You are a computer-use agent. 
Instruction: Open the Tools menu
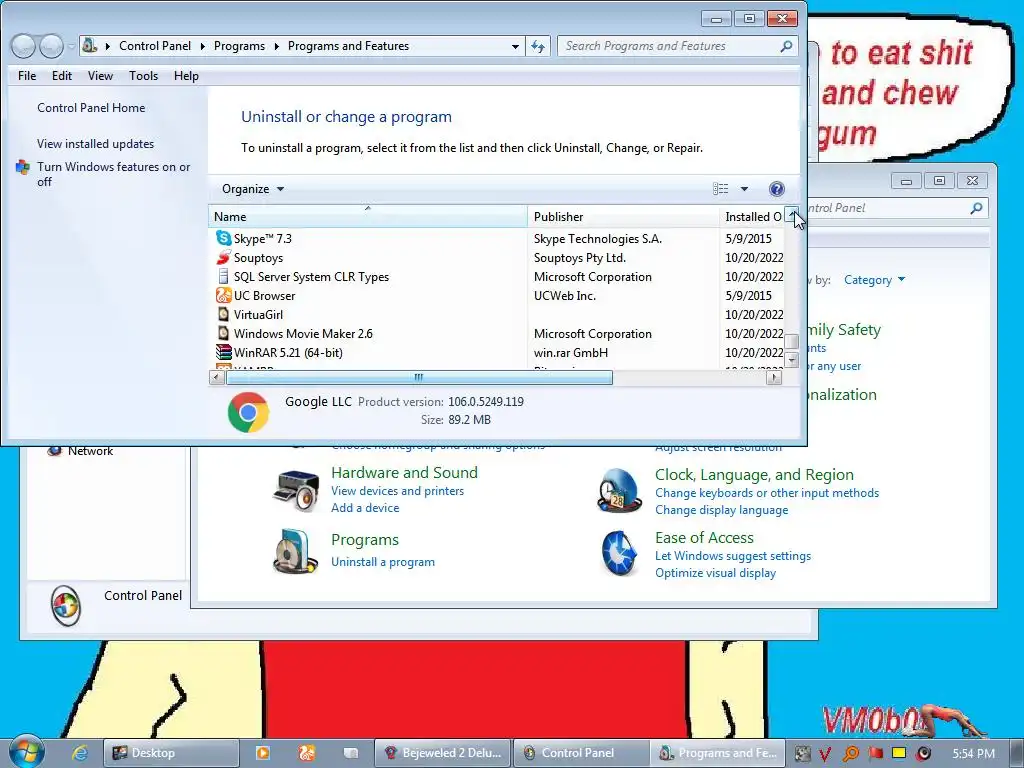pos(143,76)
